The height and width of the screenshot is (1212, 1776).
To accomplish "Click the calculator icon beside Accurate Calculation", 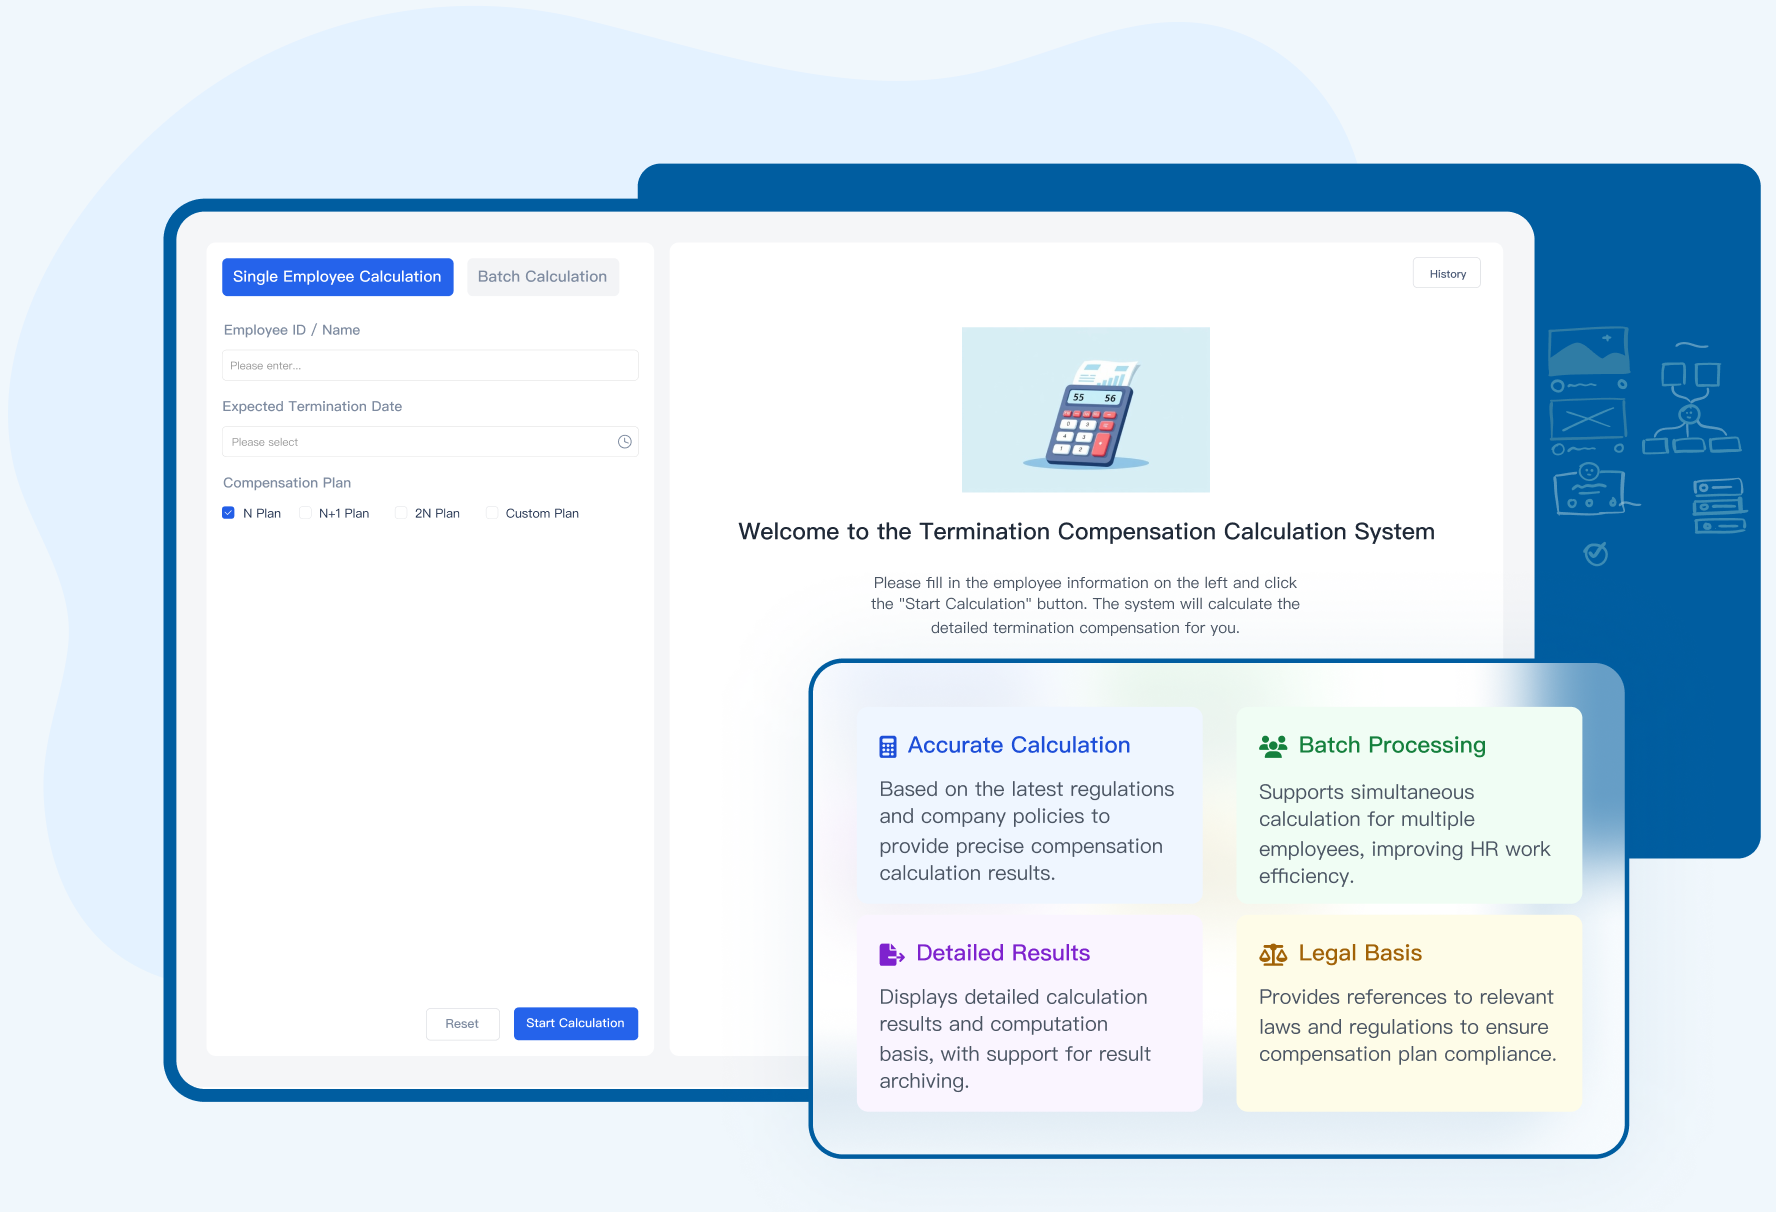I will pos(887,746).
